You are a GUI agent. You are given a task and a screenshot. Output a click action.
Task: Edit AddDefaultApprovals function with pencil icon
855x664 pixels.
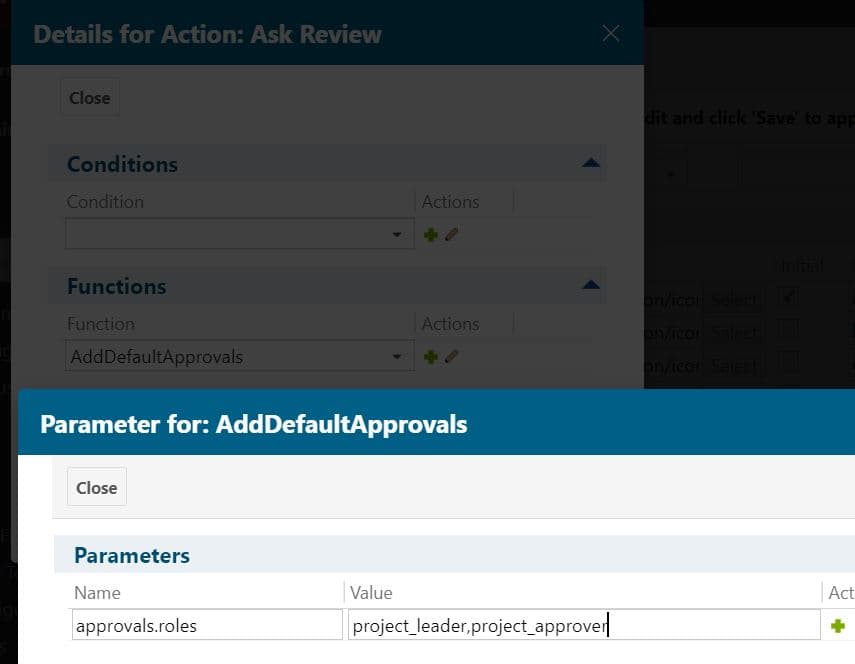point(451,357)
